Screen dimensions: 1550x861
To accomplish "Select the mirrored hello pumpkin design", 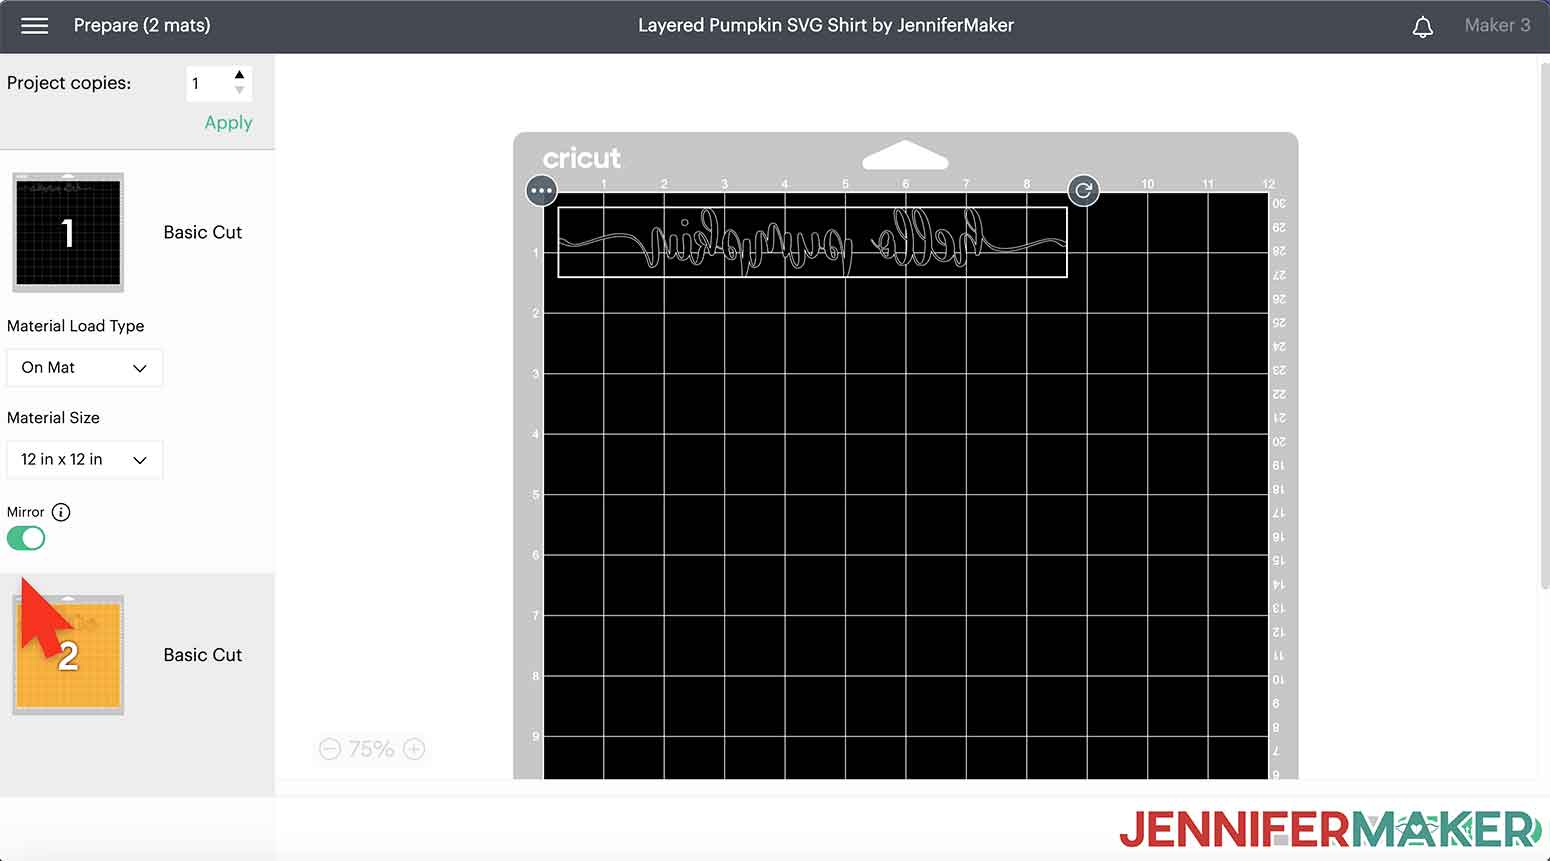I will (812, 241).
